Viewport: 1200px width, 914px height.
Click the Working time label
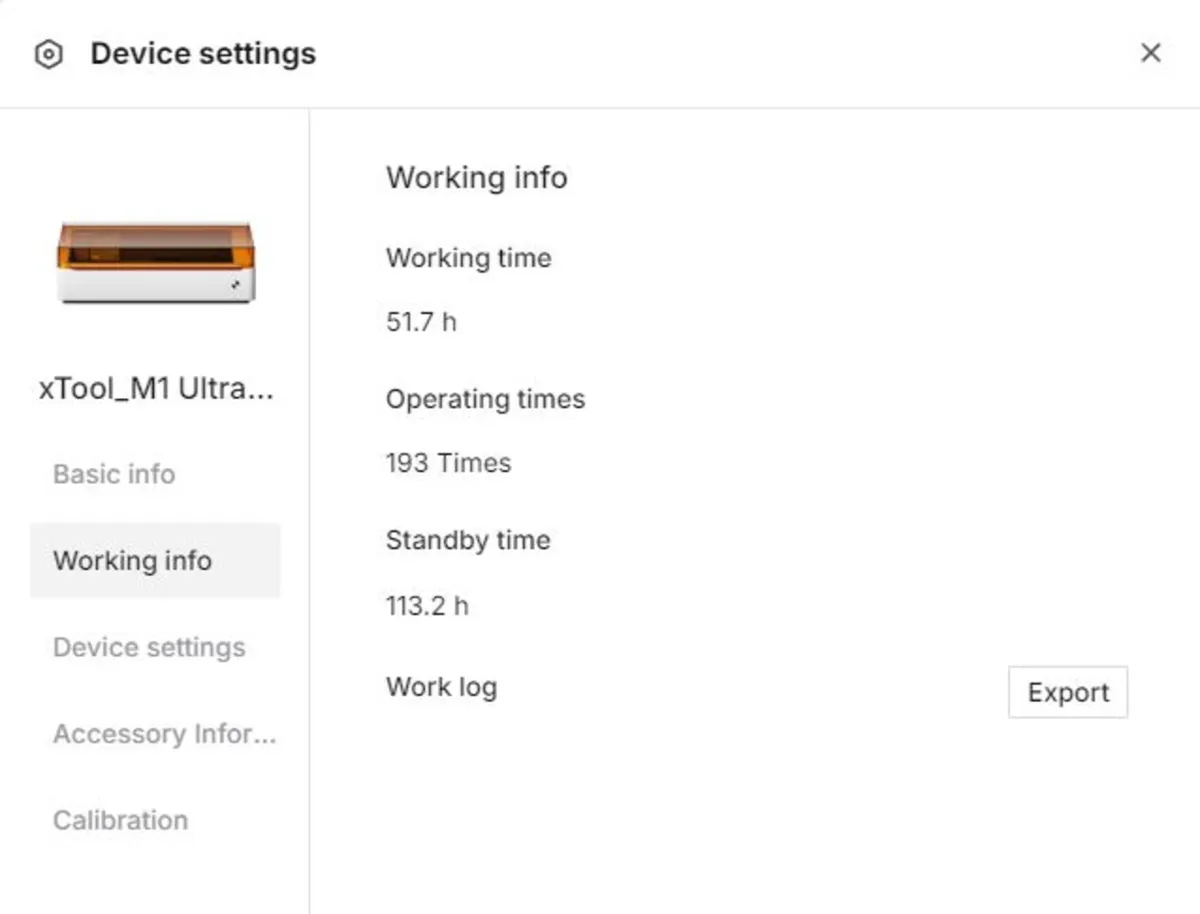click(468, 258)
